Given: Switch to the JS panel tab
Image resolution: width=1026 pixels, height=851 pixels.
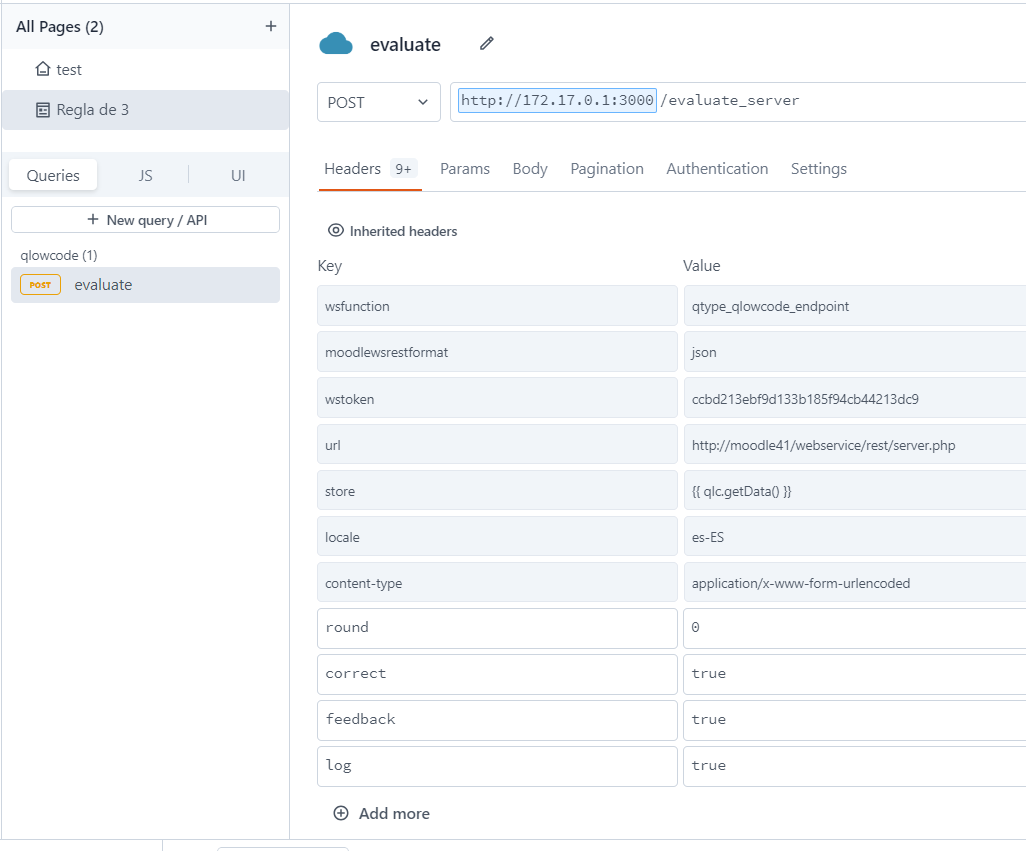Looking at the screenshot, I should click(x=145, y=175).
